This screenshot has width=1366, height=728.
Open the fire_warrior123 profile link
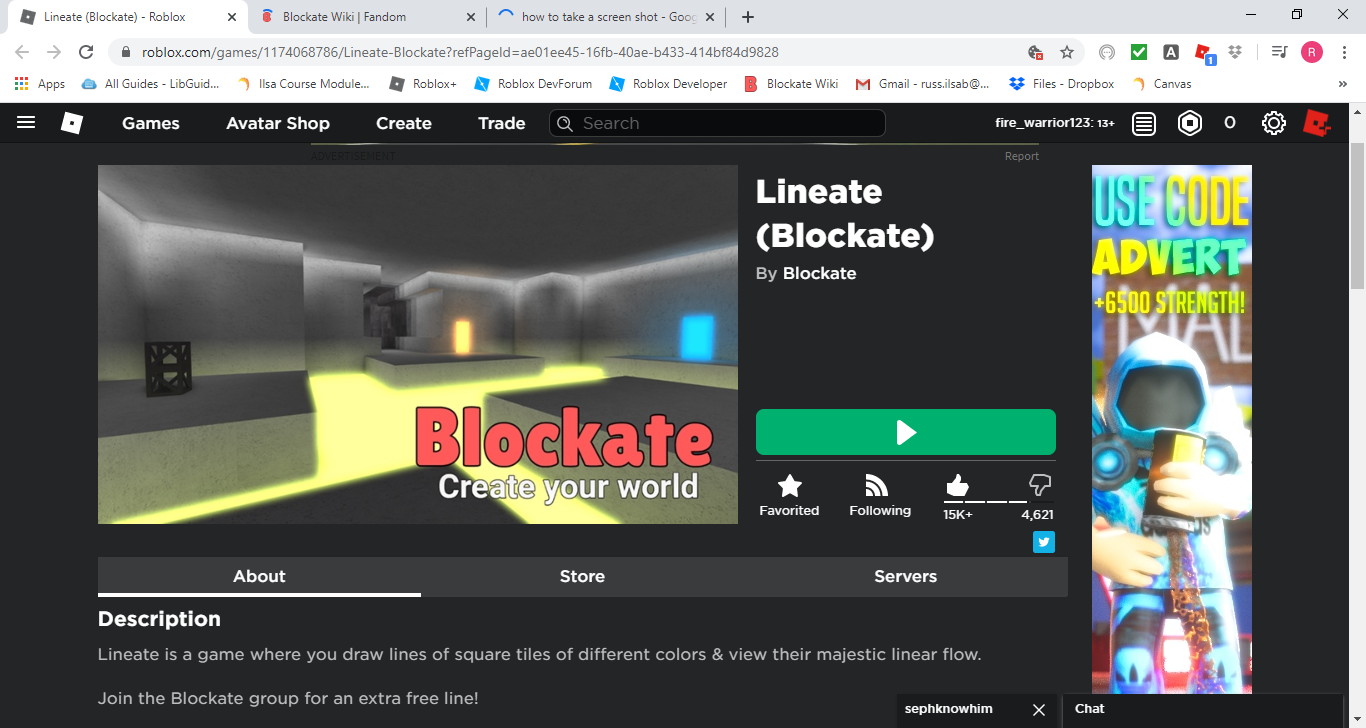tap(1055, 123)
